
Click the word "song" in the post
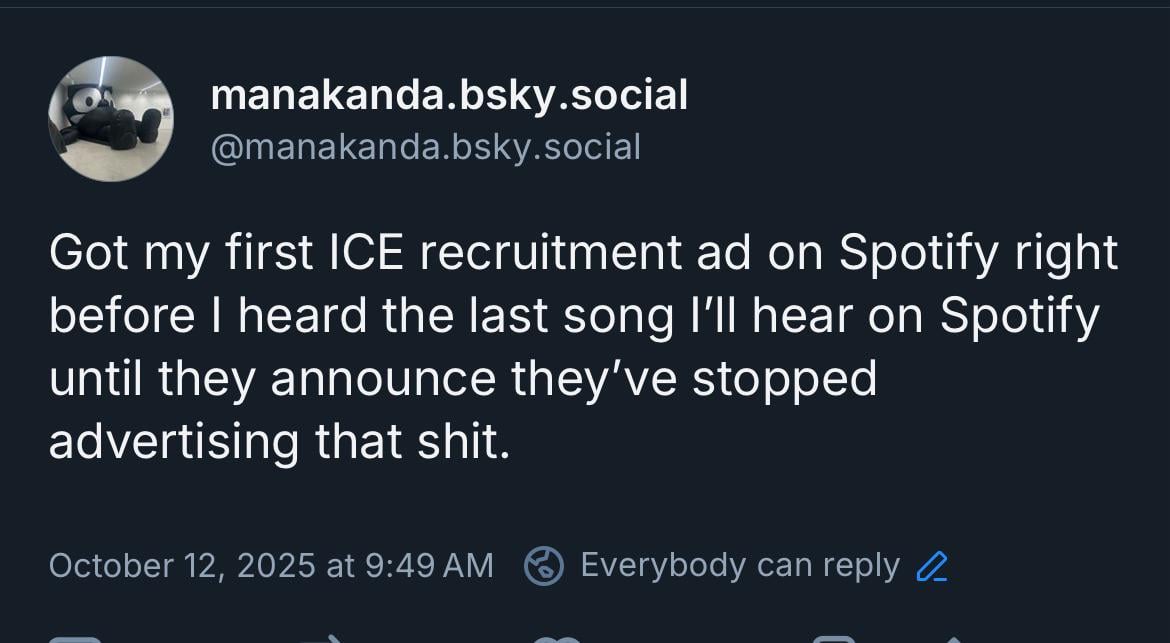tap(615, 316)
